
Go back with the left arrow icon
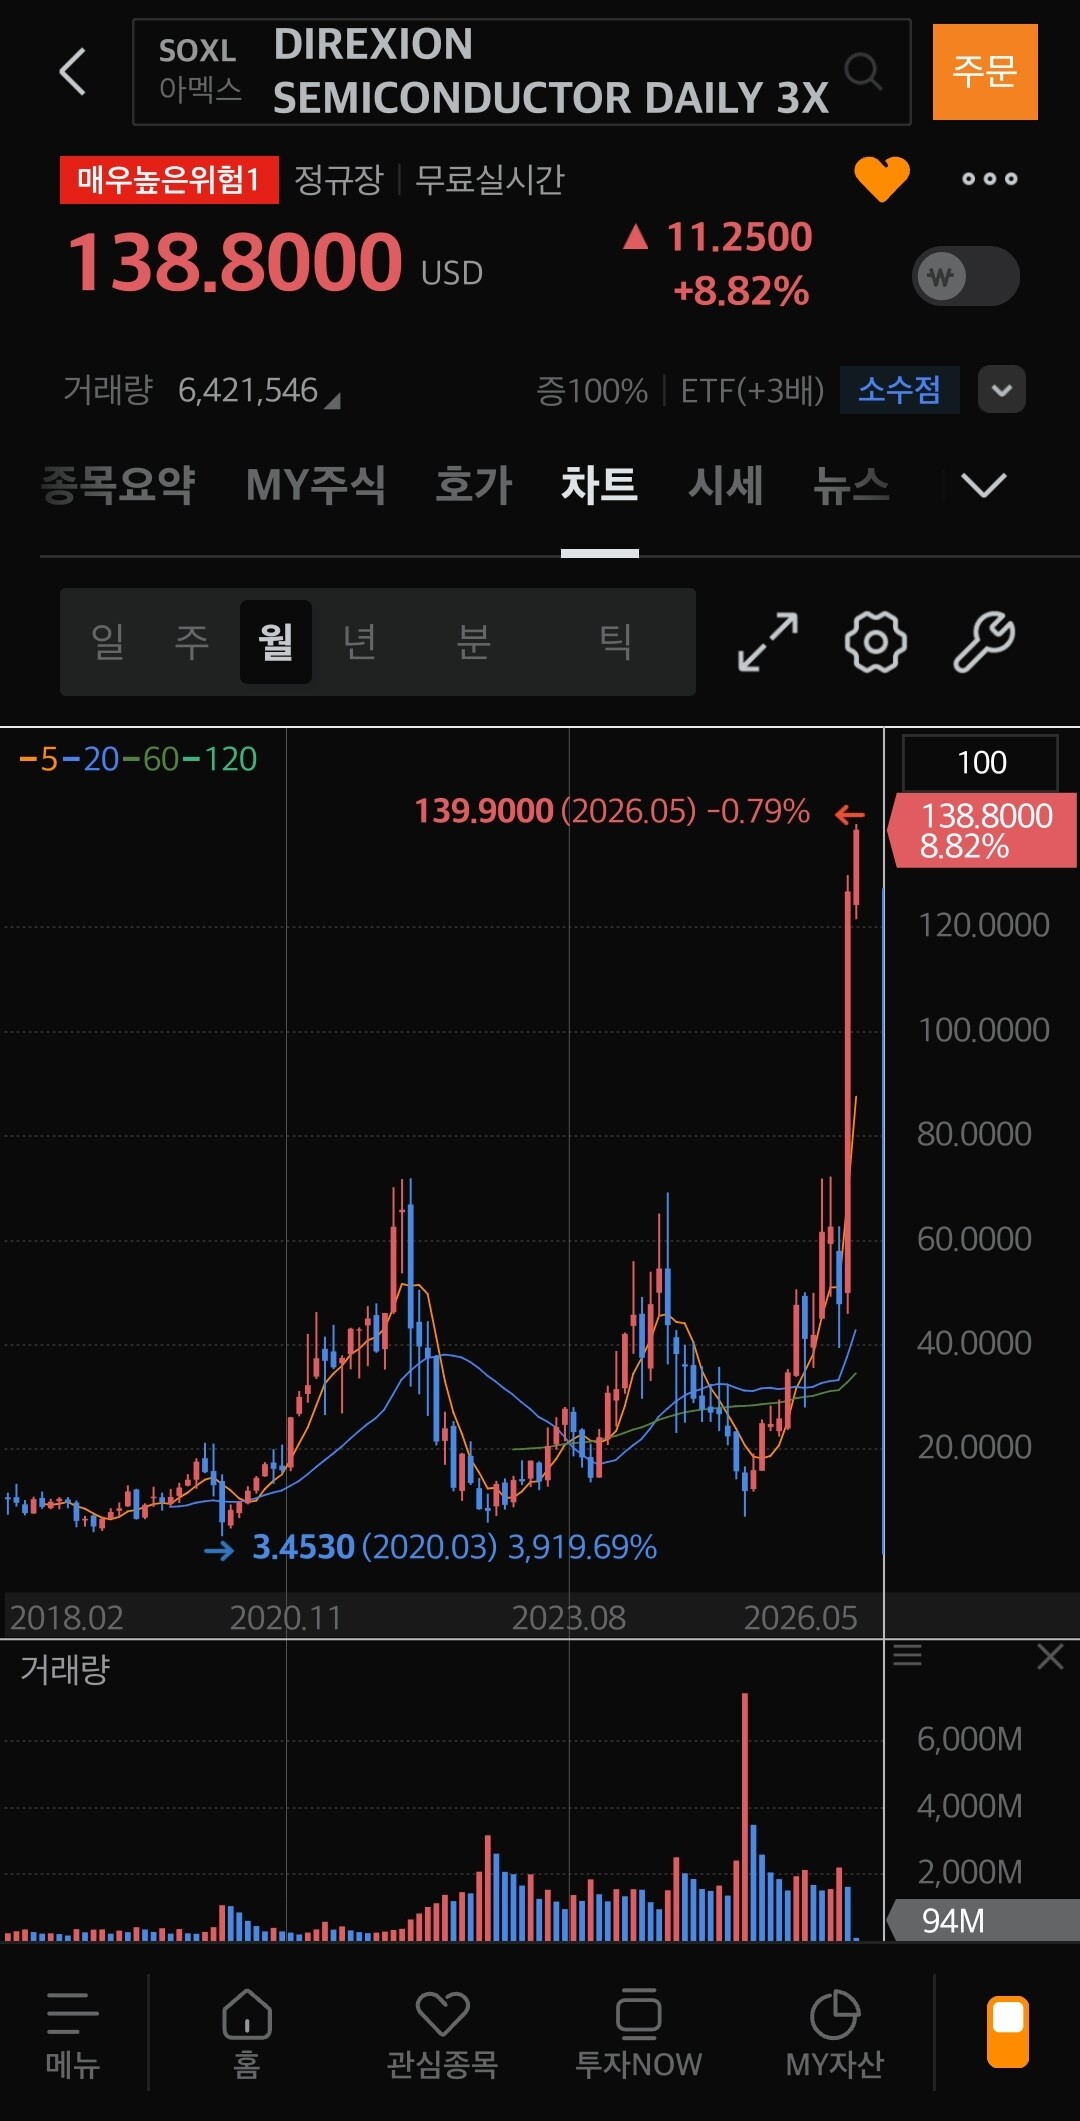[72, 72]
